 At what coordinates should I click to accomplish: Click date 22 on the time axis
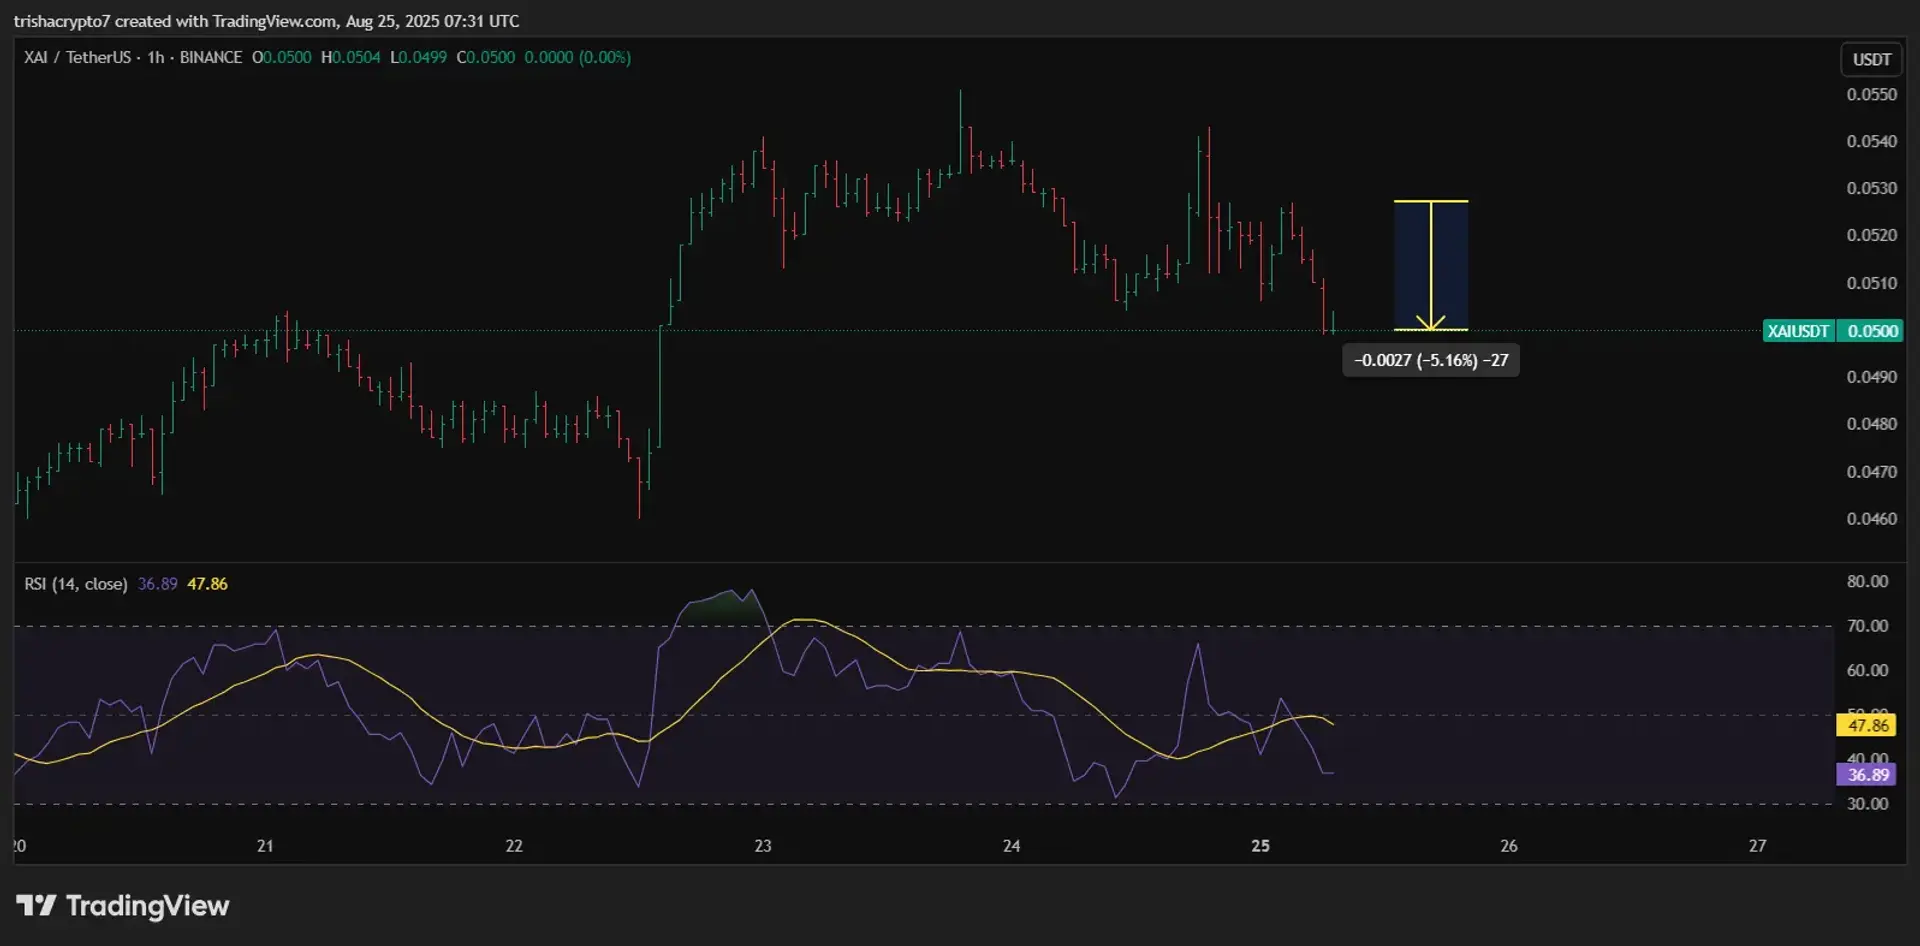[514, 846]
